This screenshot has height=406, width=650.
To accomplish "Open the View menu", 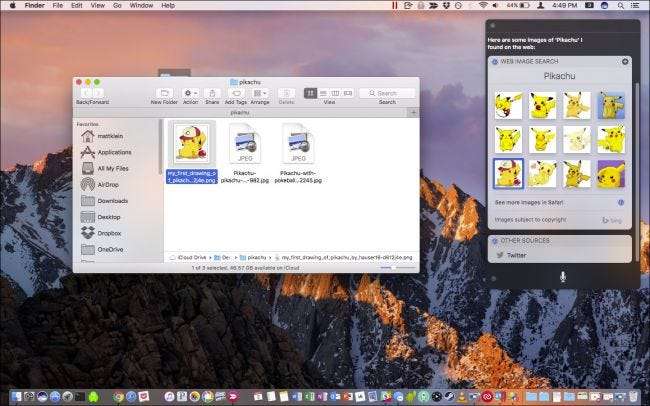I will [x=97, y=5].
